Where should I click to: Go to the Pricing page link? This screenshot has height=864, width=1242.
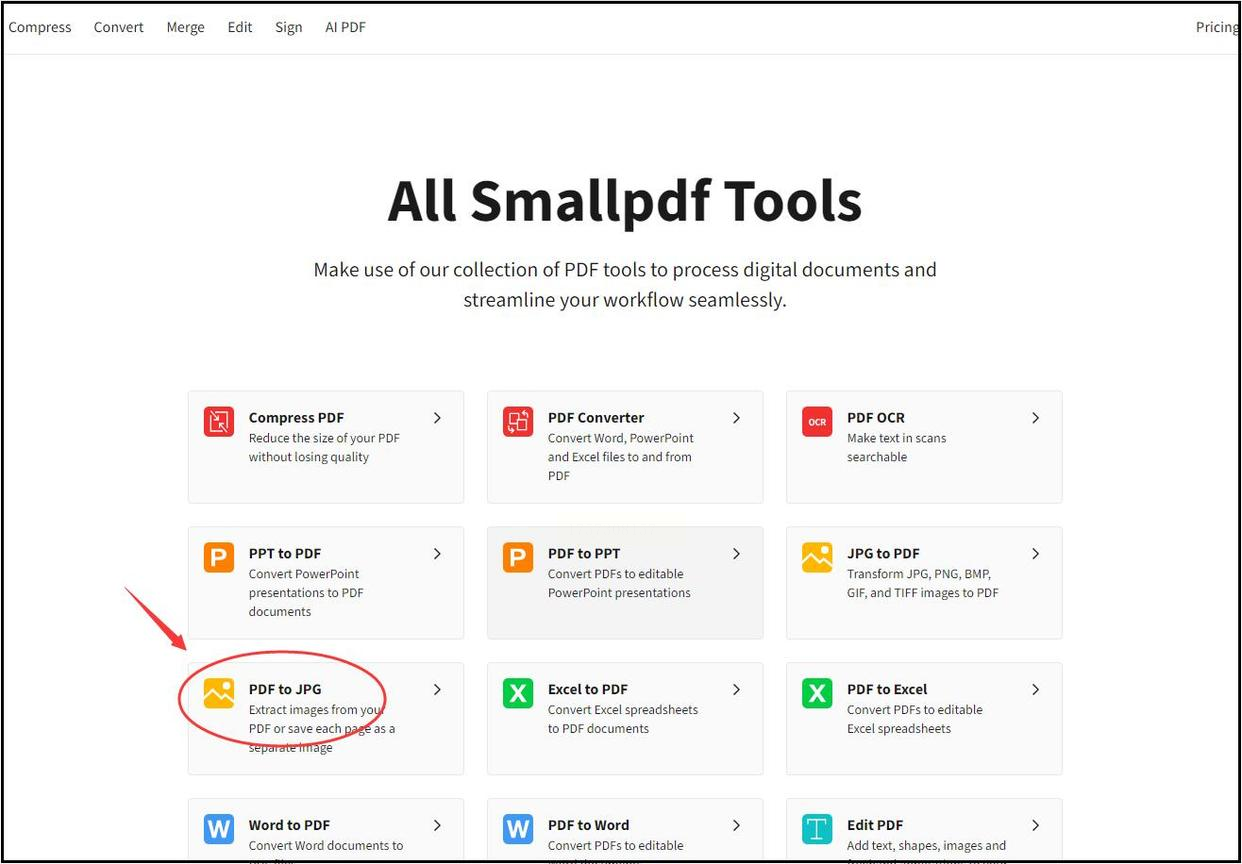(1217, 28)
